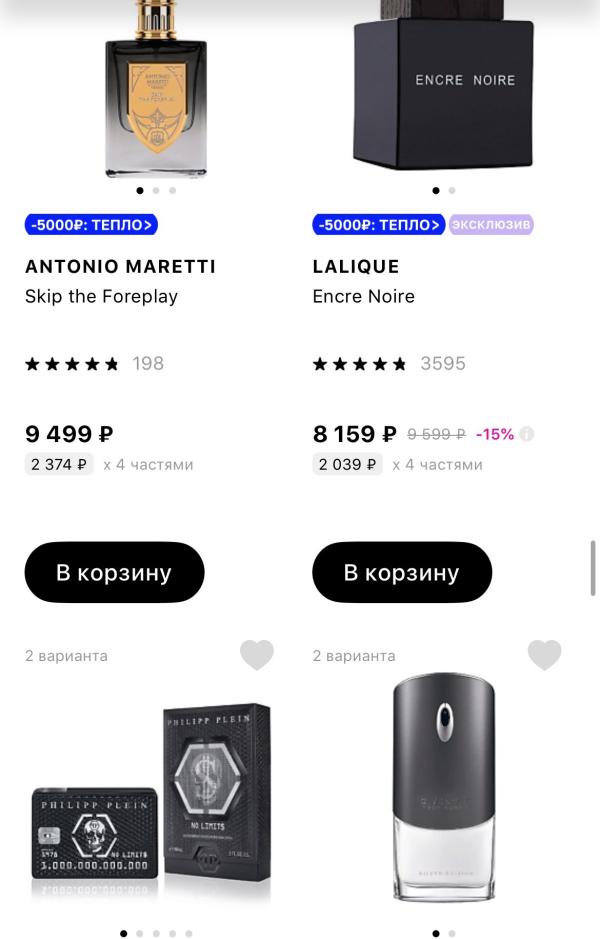Select second image dot for Antonio Maretti
600x939 pixels.
coord(156,190)
